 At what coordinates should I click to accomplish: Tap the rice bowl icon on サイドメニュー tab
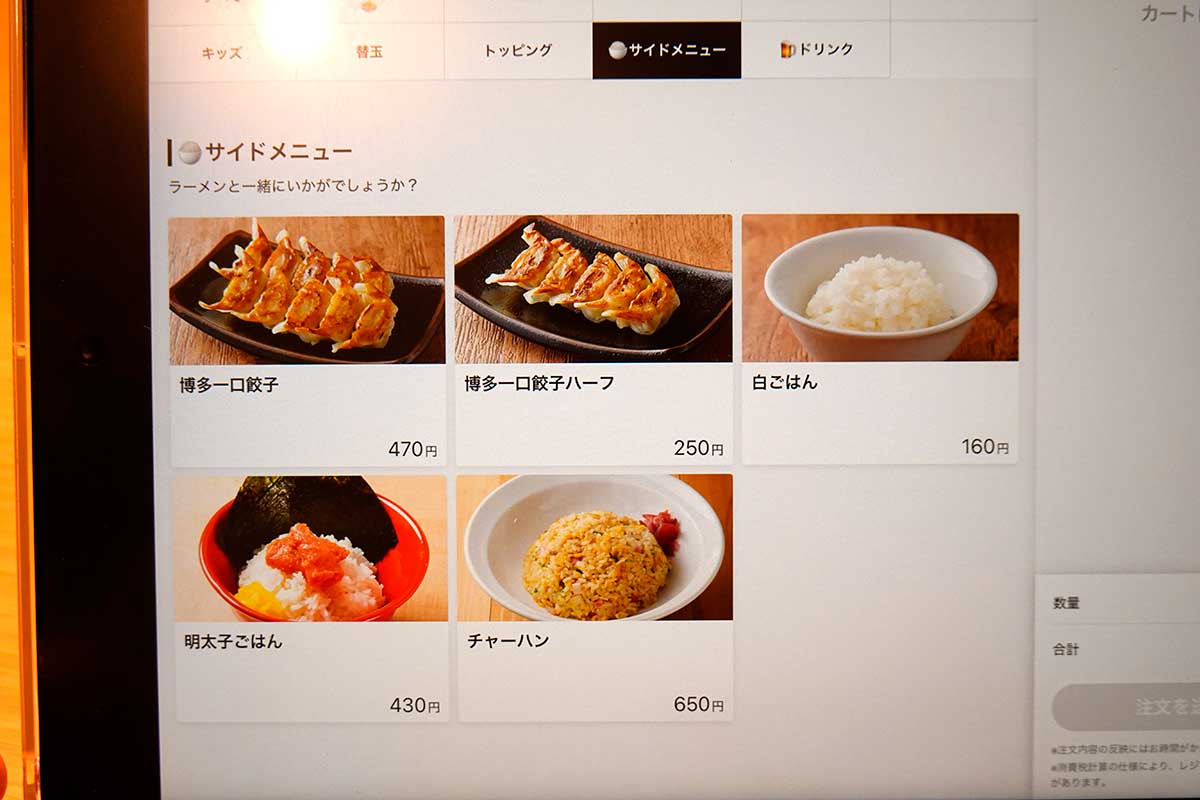[x=617, y=50]
